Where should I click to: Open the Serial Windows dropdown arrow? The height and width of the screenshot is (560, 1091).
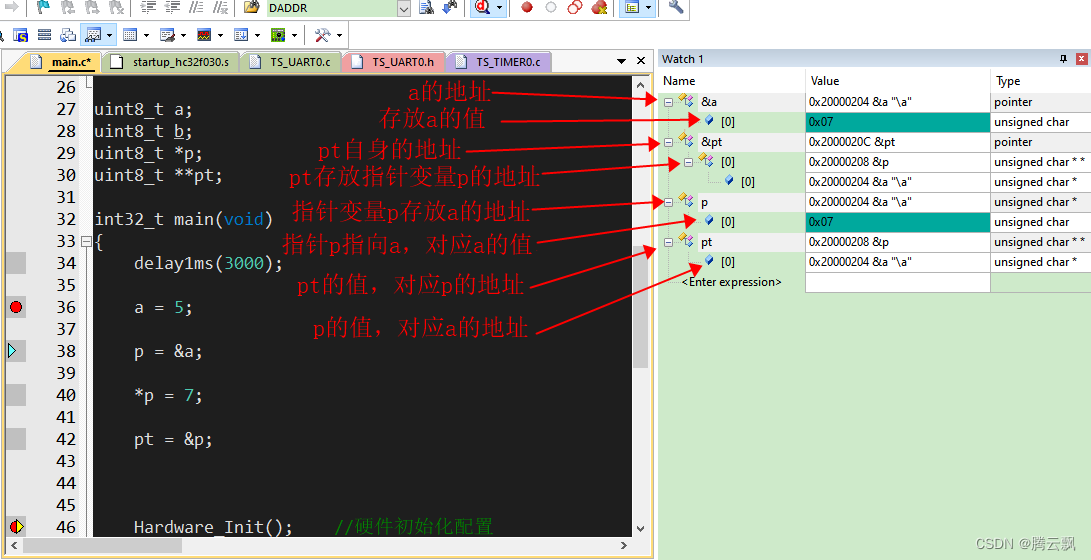click(x=183, y=35)
